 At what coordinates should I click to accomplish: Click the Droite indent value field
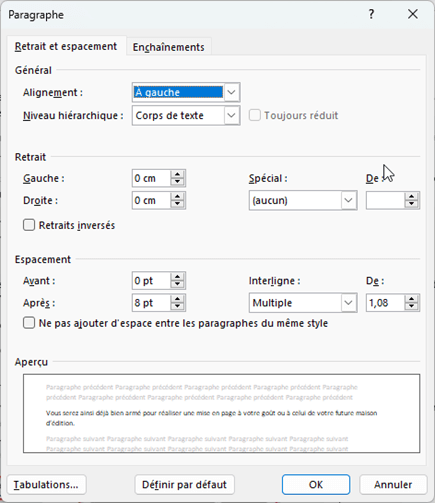pos(152,200)
